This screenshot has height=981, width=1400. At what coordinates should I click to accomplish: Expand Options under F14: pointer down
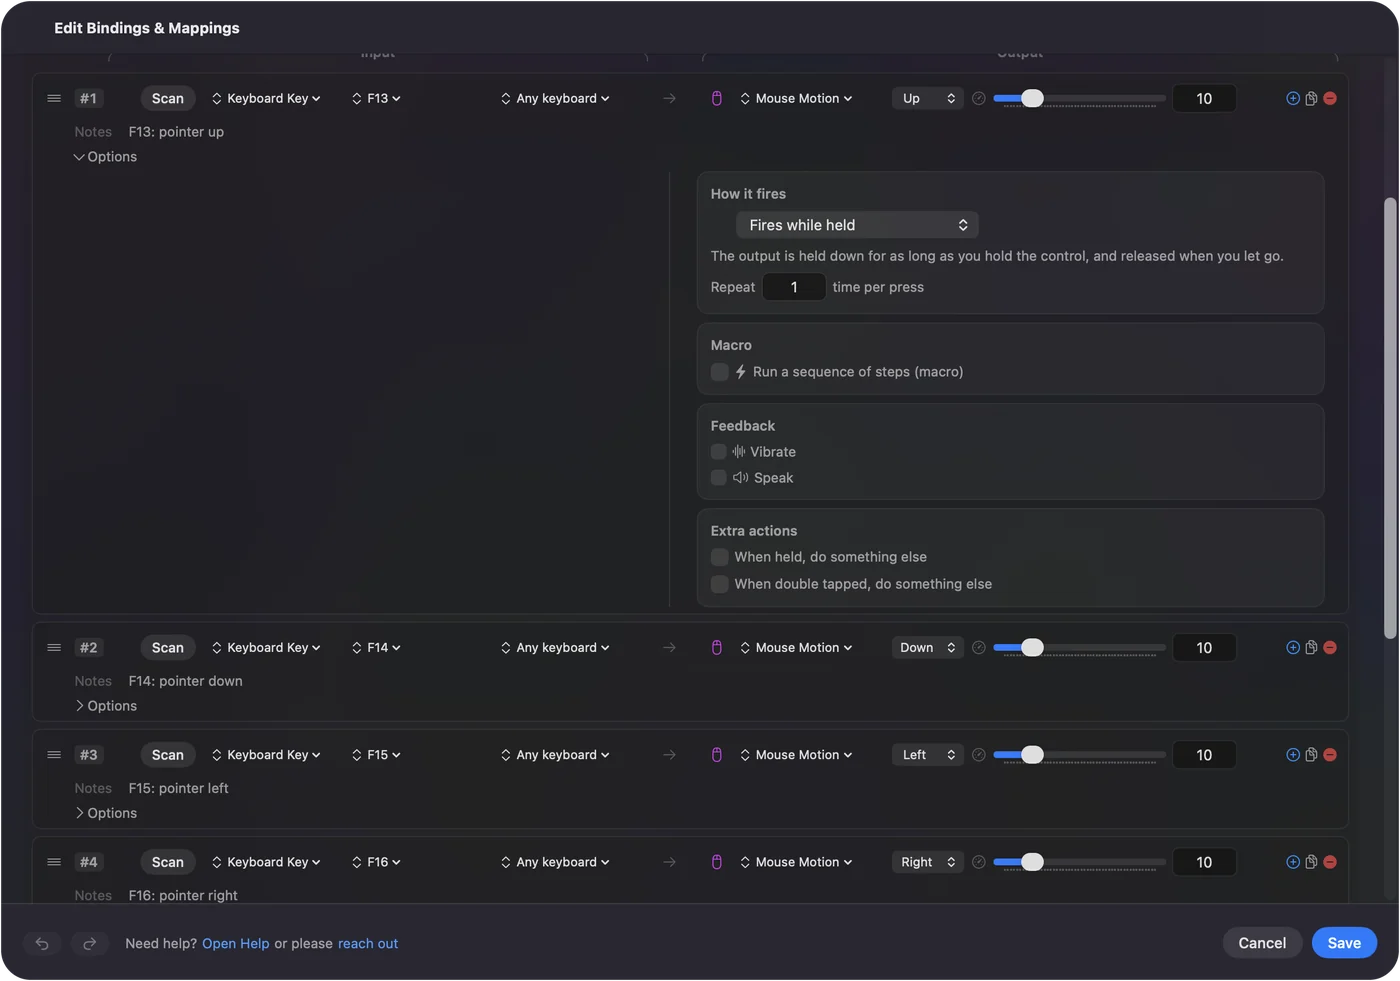point(105,705)
